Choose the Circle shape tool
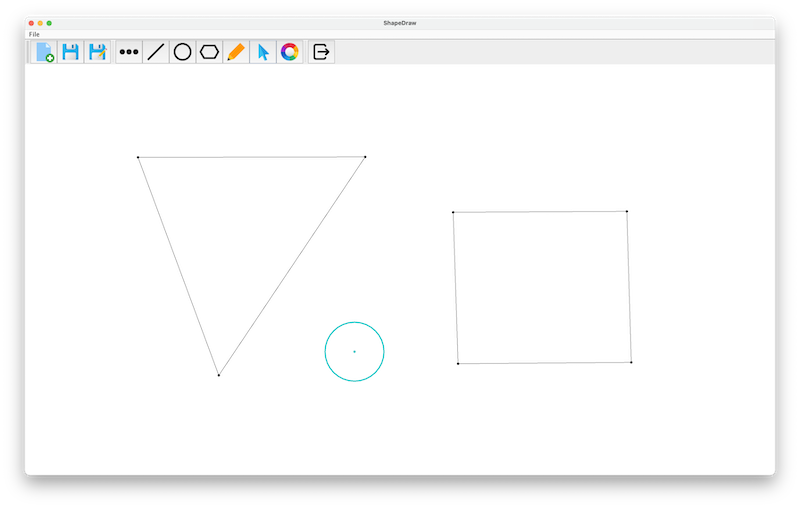Screen dimensions: 800x508 click(182, 52)
